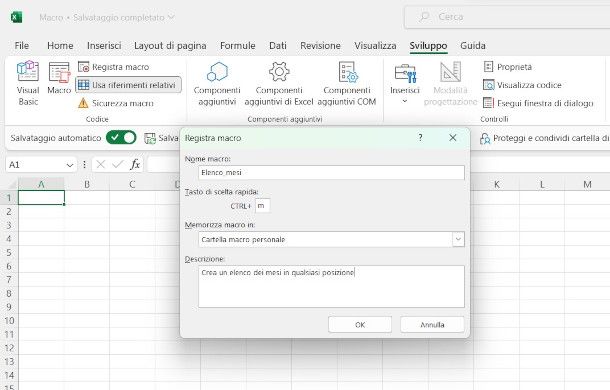Select column K header
Viewport: 610px width, 390px height.
pos(496,184)
